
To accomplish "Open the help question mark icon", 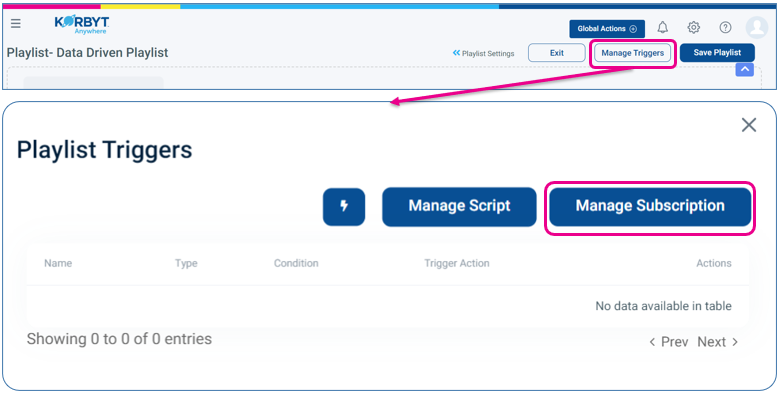I will 725,27.
